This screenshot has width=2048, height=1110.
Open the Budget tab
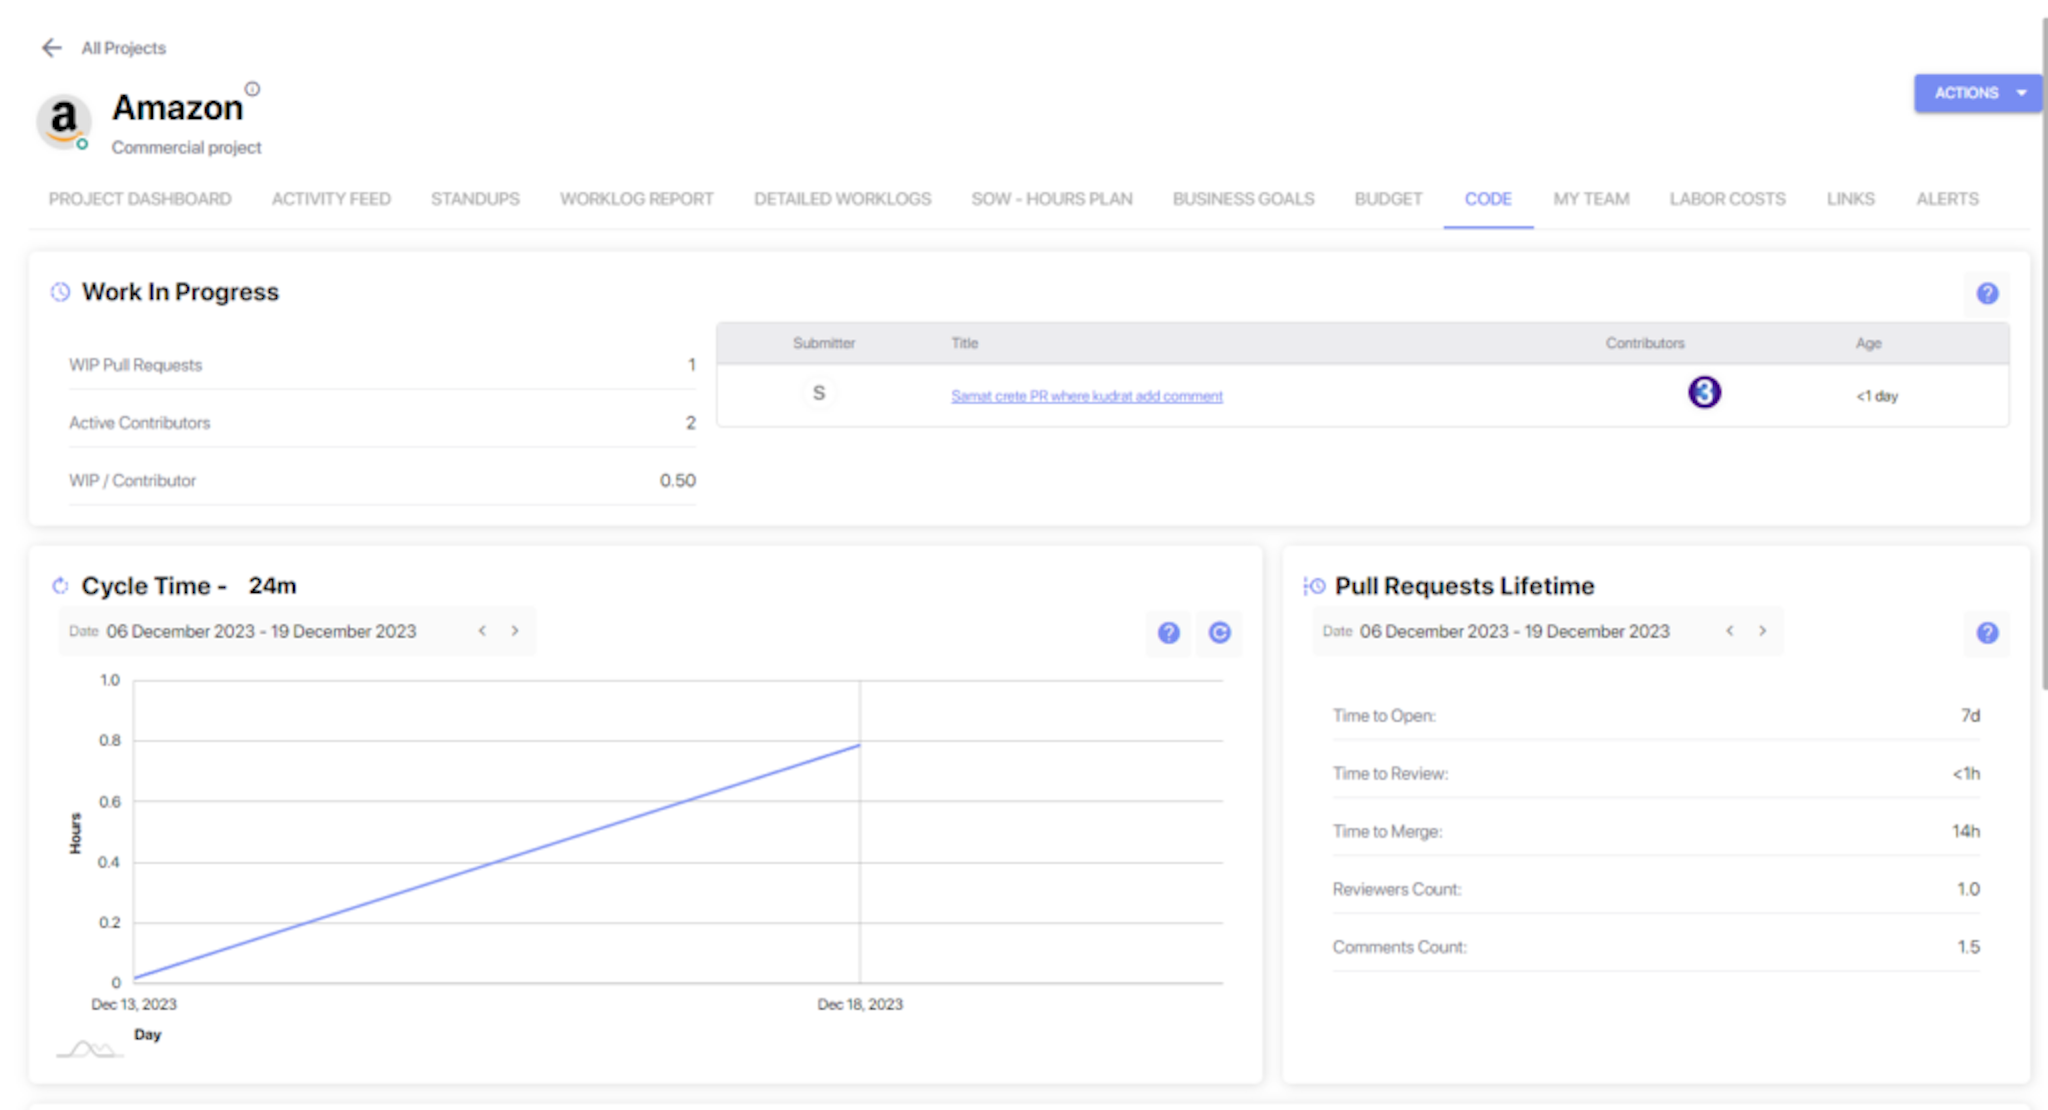click(1388, 199)
